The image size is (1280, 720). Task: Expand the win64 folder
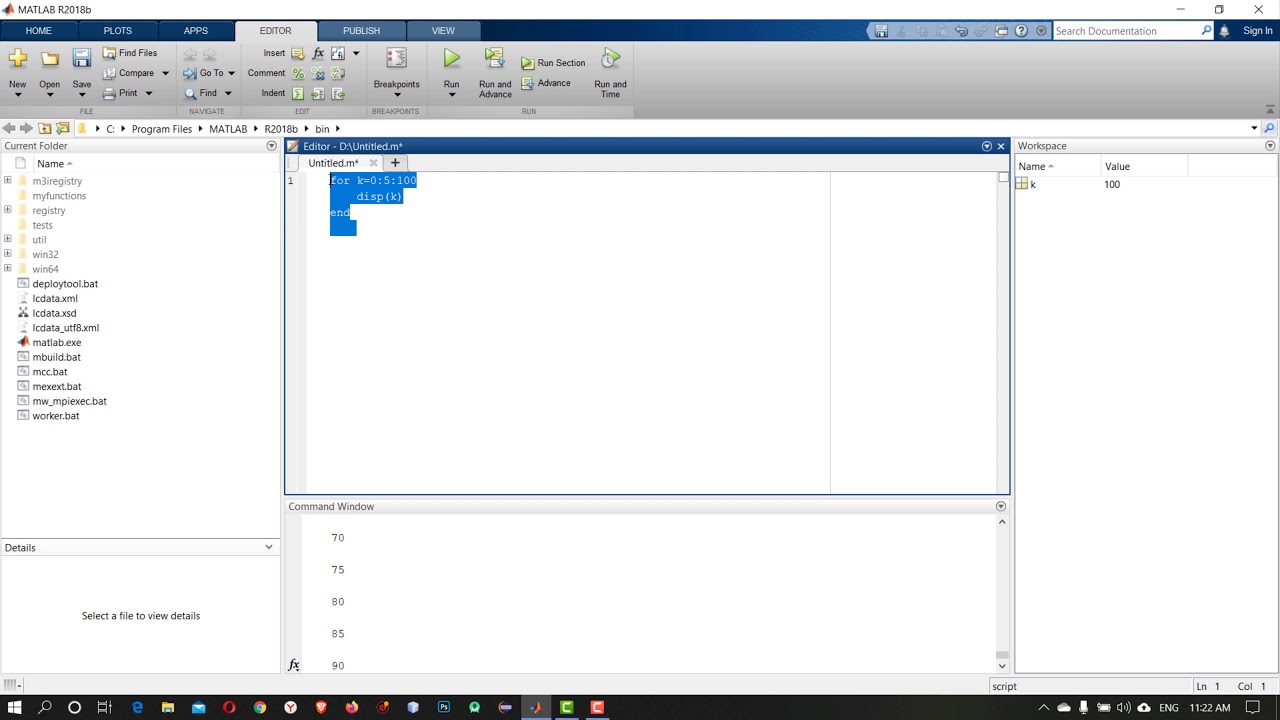click(8, 269)
